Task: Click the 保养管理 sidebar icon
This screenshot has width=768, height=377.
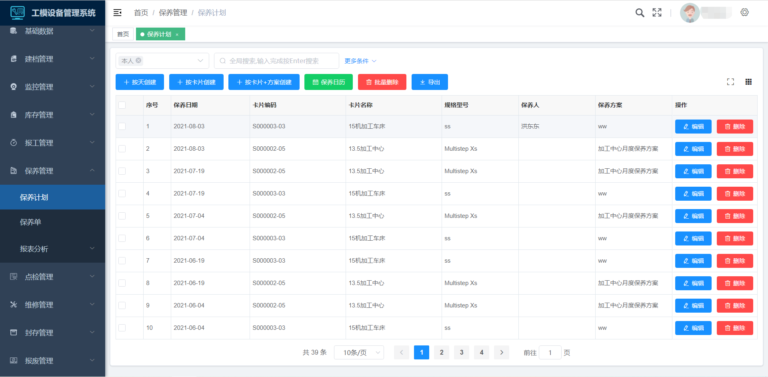Action: point(14,171)
